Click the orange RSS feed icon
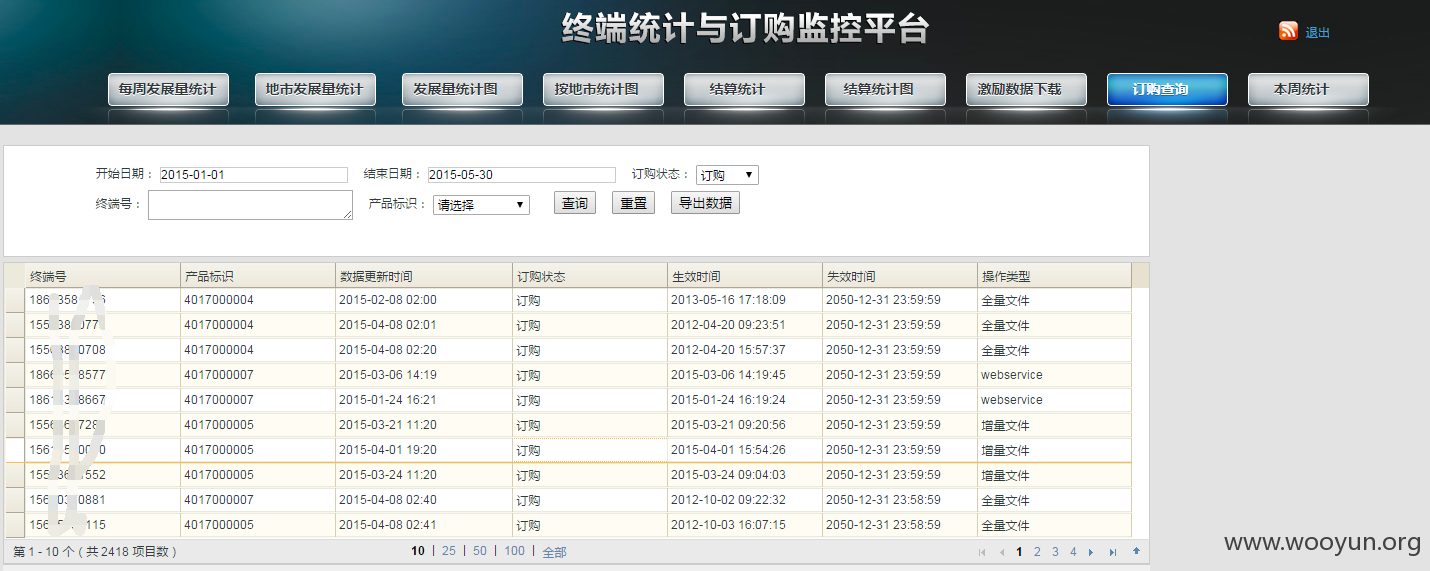The image size is (1430, 571). (x=1288, y=31)
